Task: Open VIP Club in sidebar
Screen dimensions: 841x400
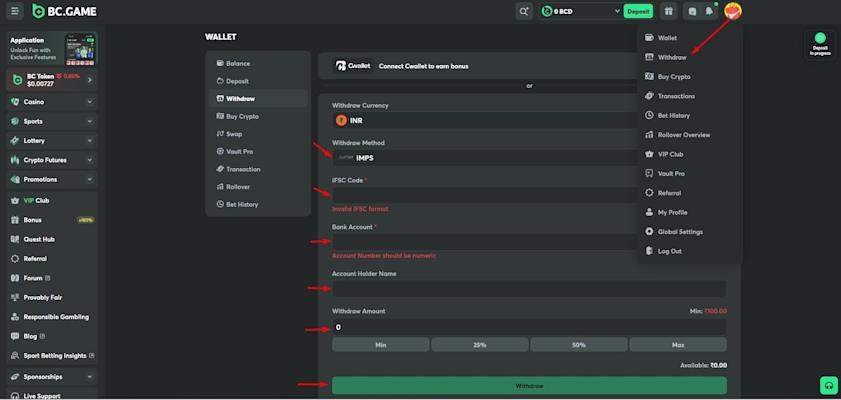Action: pos(51,201)
